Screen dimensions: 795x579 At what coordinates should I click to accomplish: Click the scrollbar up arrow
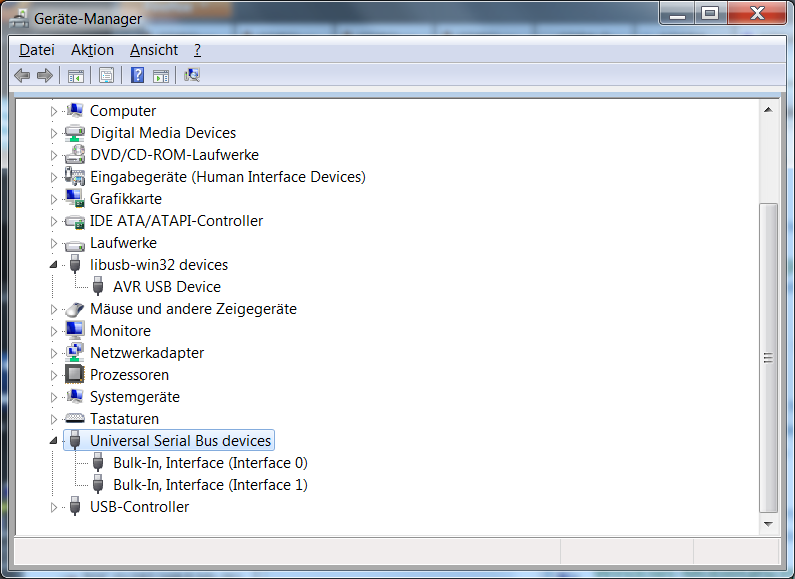(768, 110)
